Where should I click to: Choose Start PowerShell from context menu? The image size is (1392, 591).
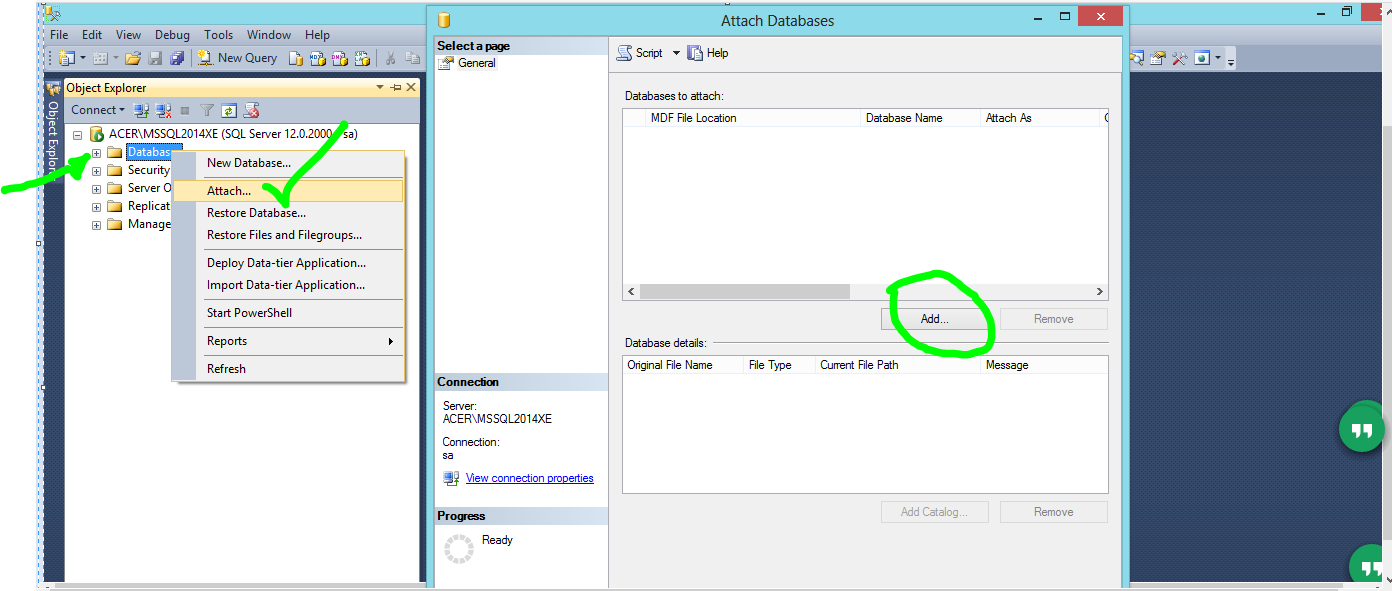(288, 313)
